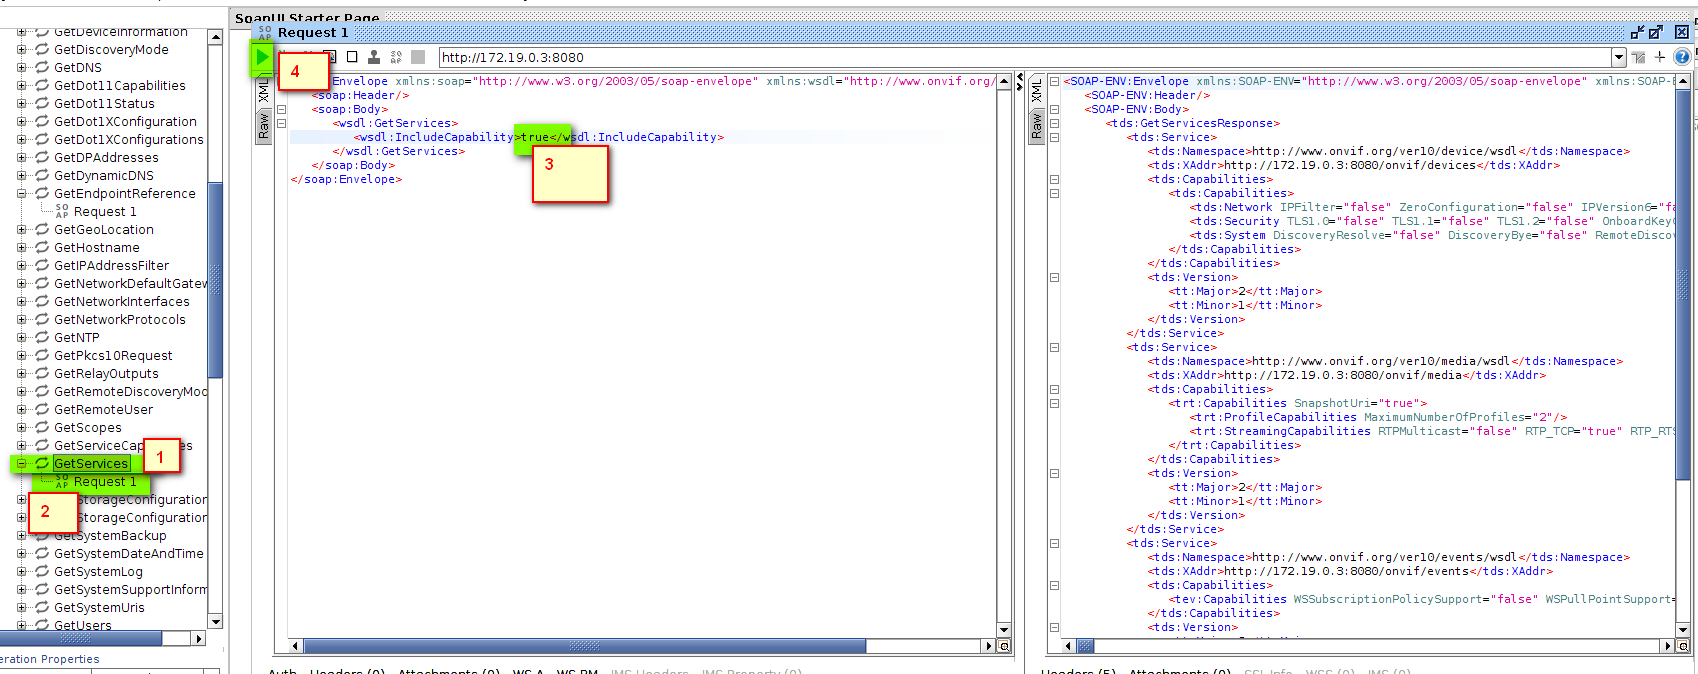Switch request editor to the XML tab
The width and height of the screenshot is (1698, 674).
[x=264, y=90]
